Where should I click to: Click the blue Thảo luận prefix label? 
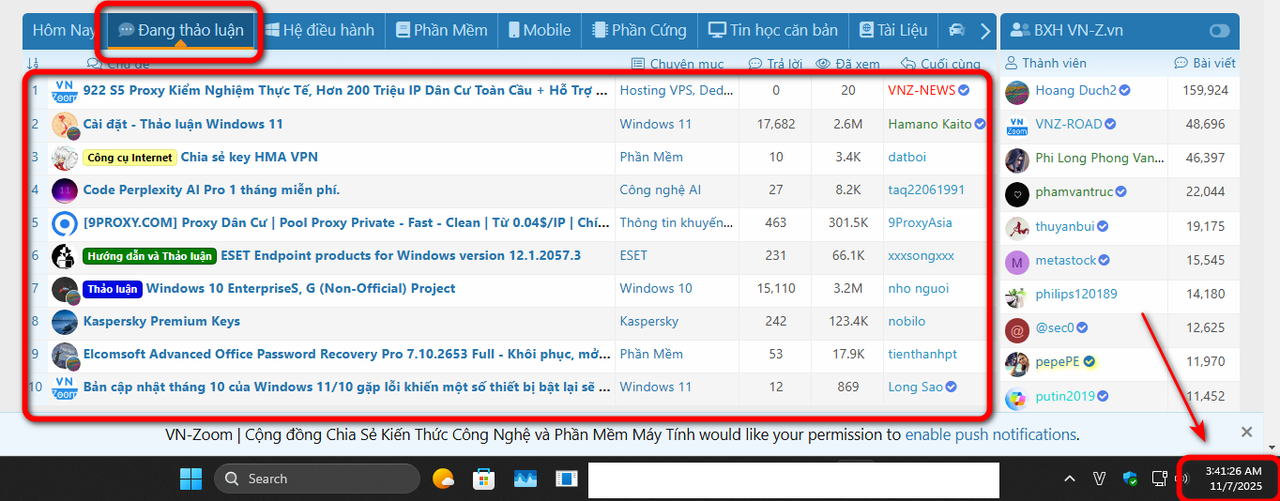coord(112,289)
